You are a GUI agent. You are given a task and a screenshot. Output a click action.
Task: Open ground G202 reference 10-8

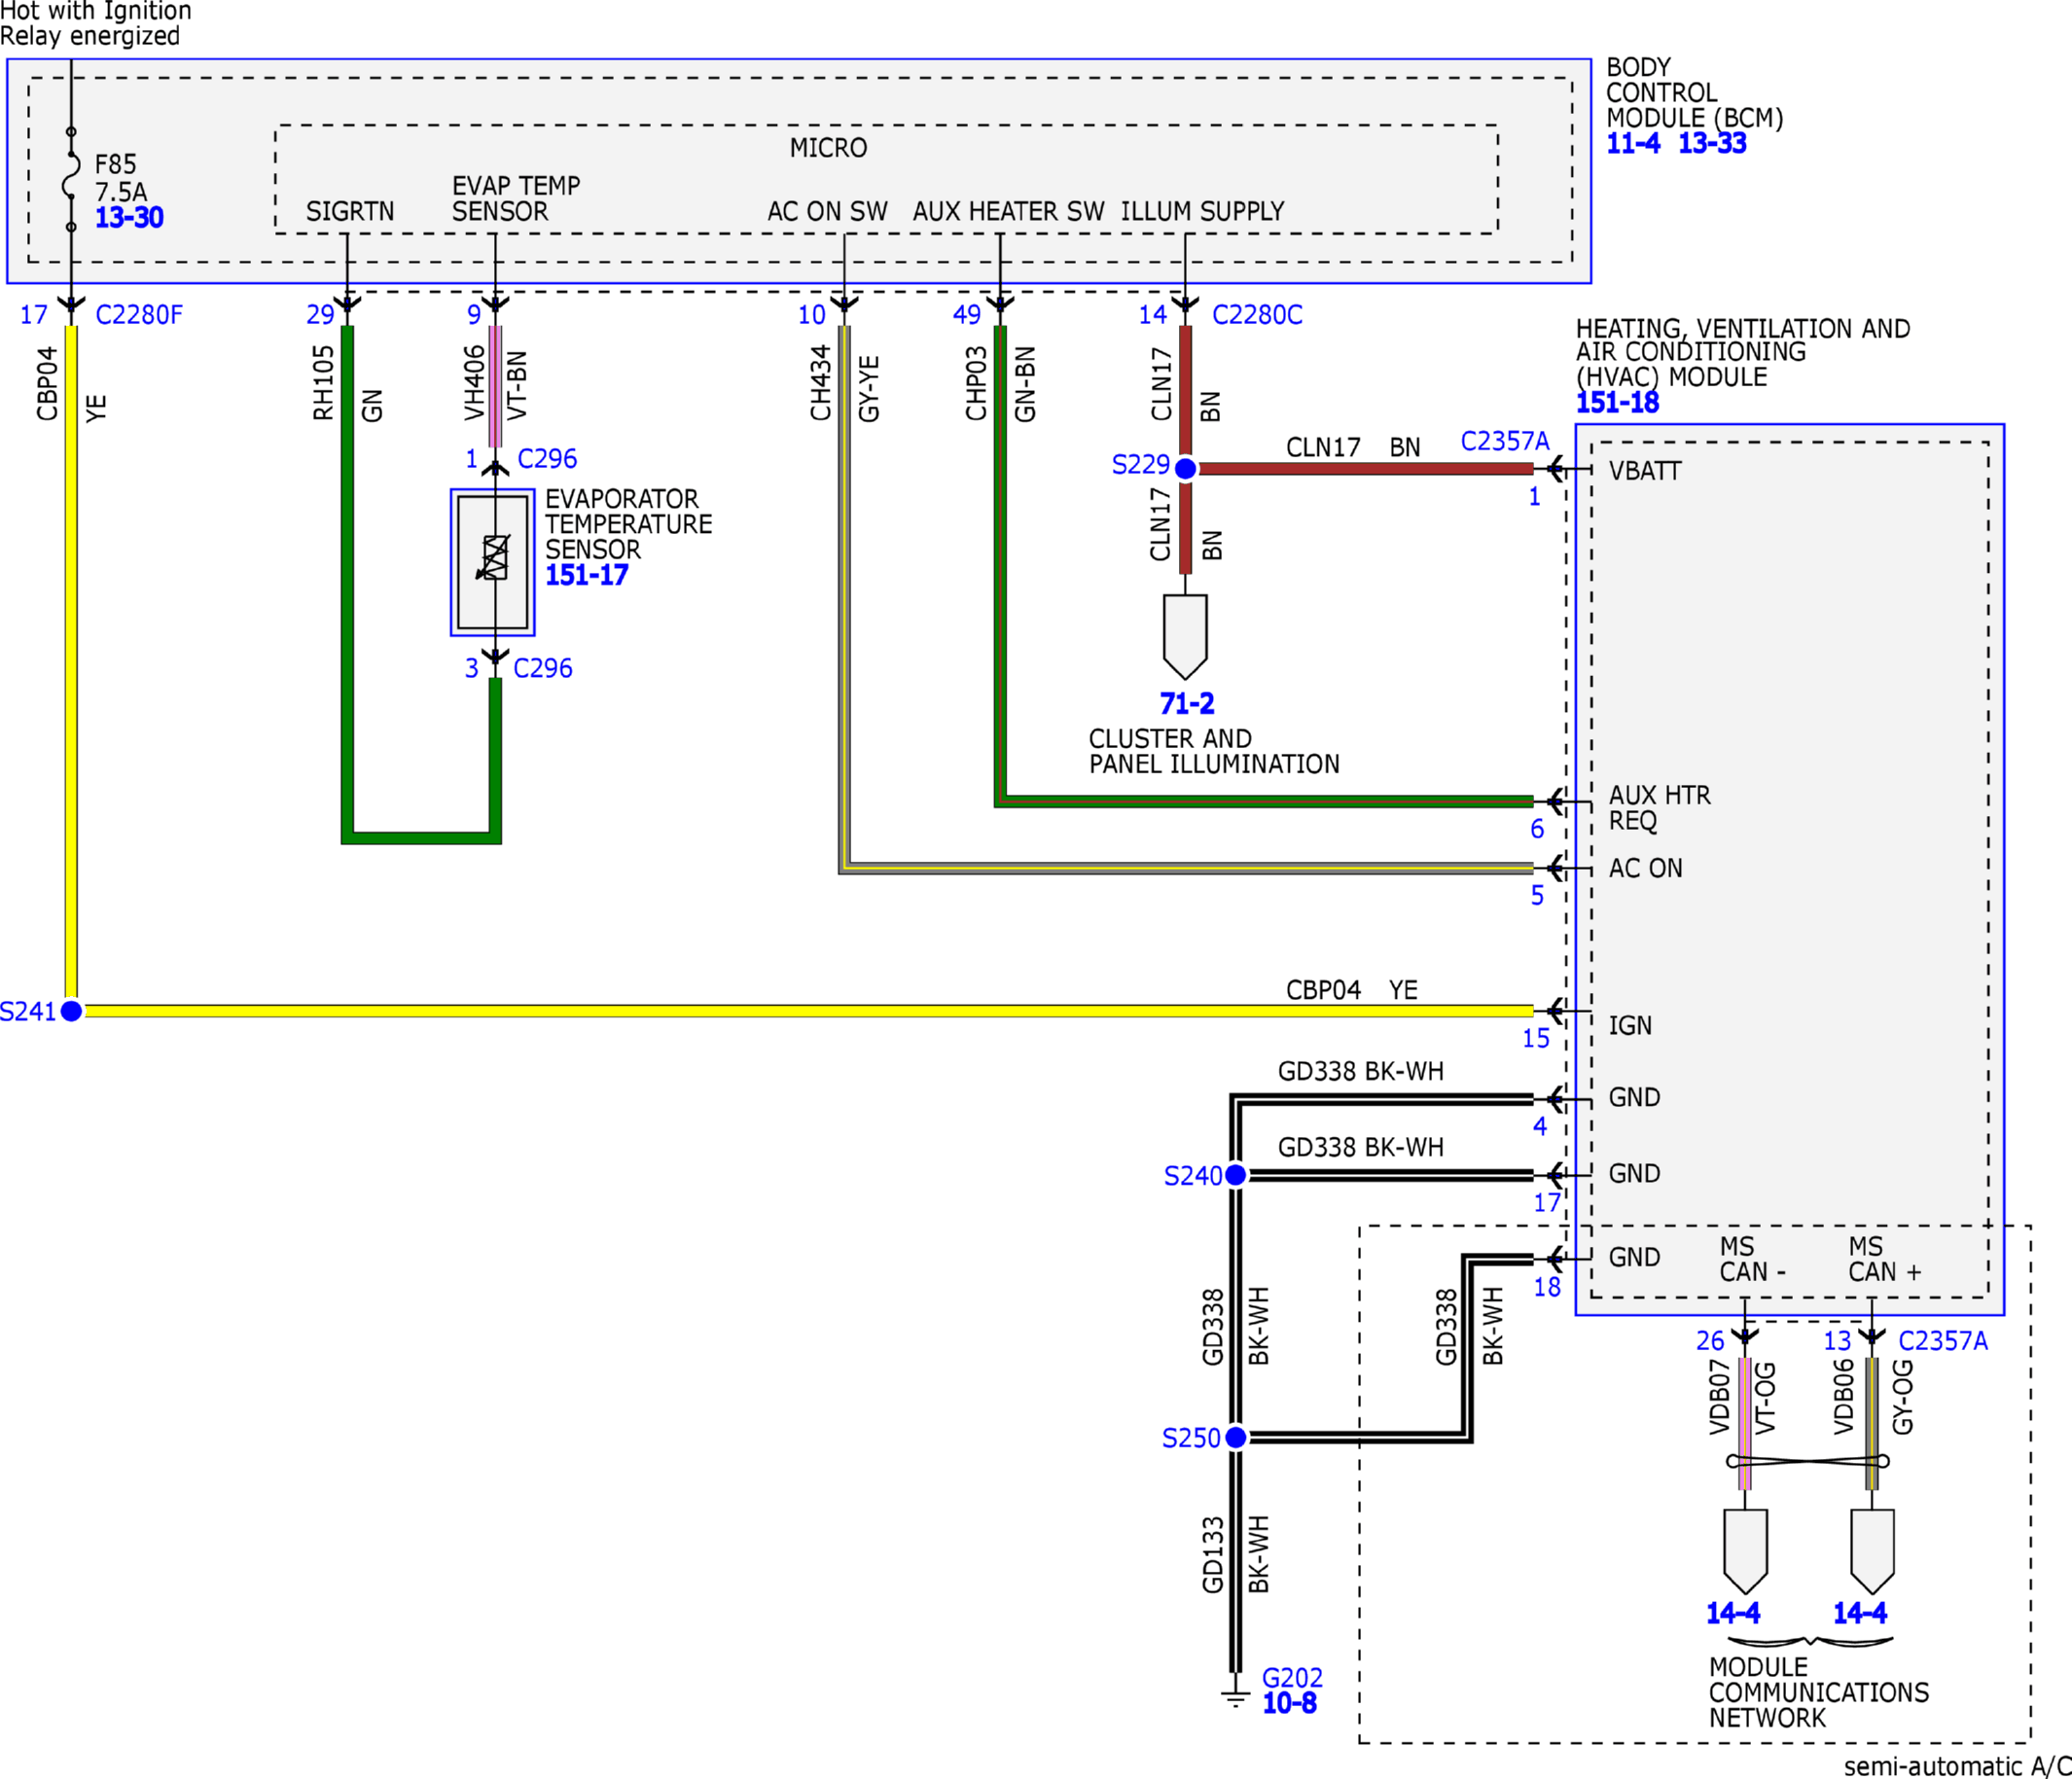point(1289,1703)
